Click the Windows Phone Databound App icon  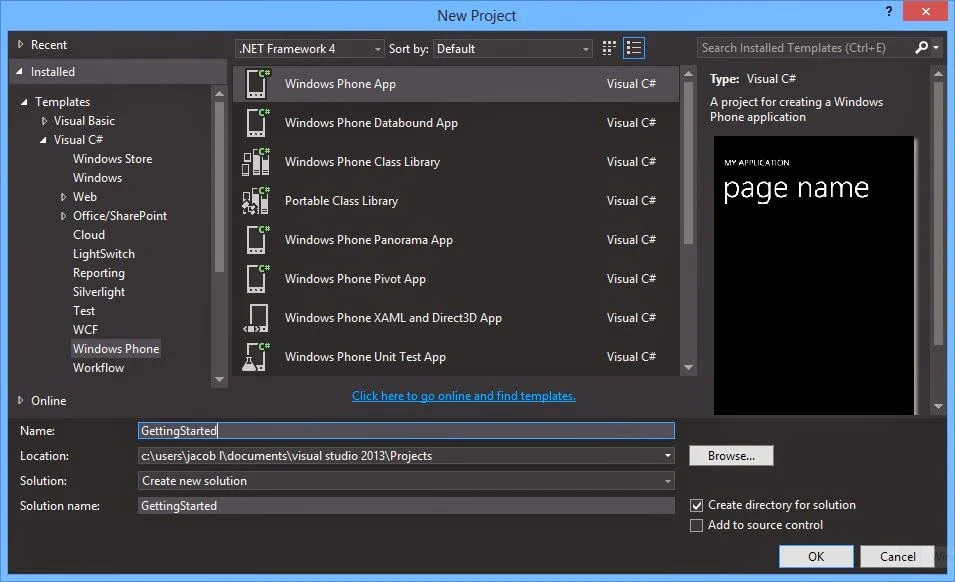tap(257, 122)
